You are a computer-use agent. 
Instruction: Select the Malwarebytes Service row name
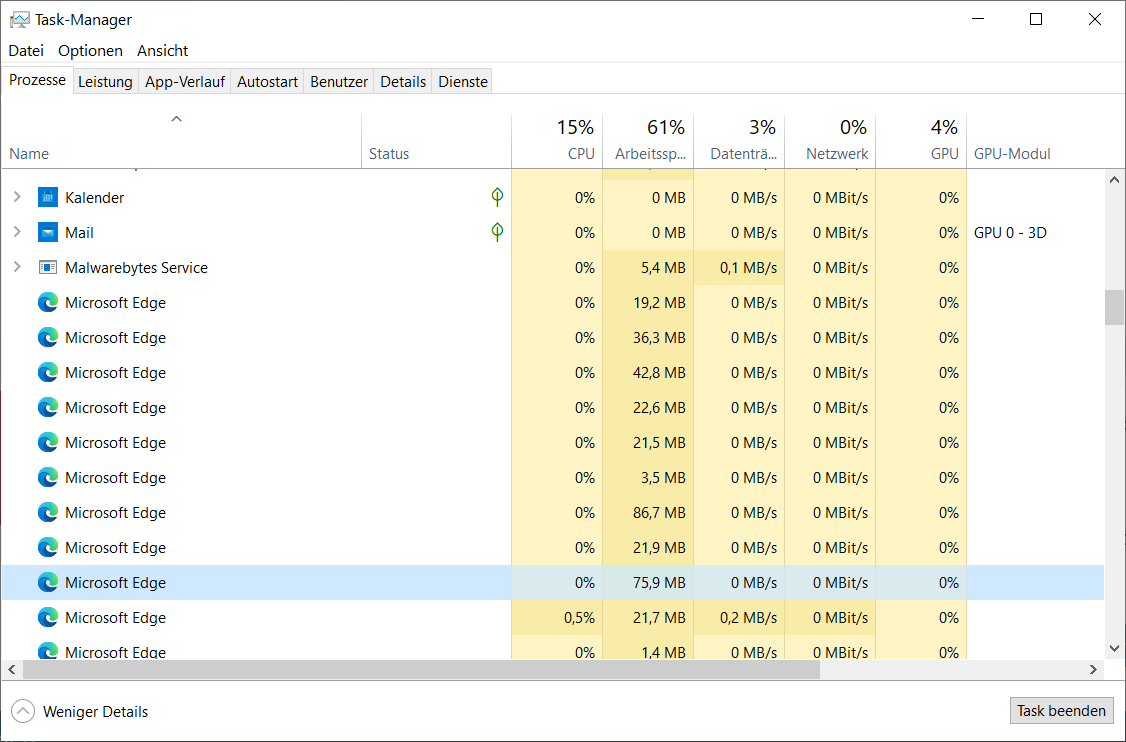[x=136, y=267]
